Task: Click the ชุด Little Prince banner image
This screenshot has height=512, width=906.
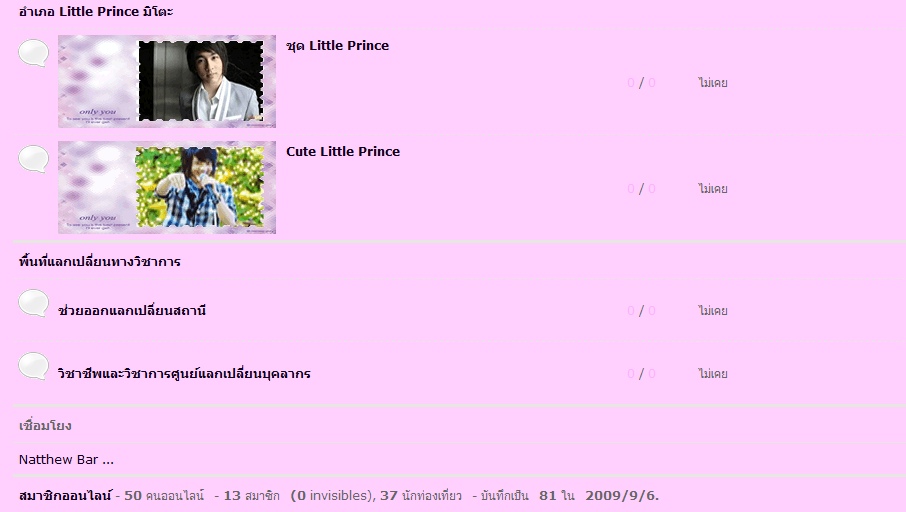Action: click(167, 81)
